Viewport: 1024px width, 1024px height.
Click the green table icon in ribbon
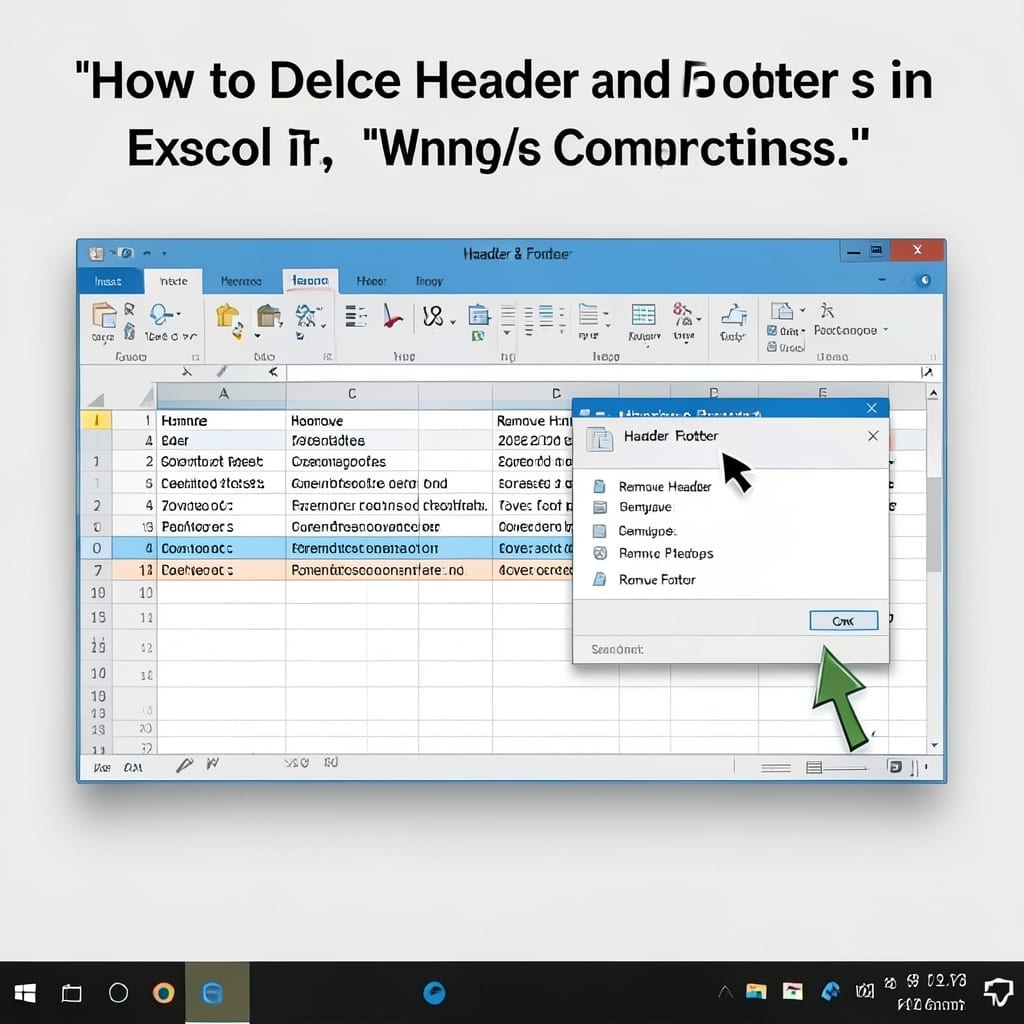(x=643, y=315)
